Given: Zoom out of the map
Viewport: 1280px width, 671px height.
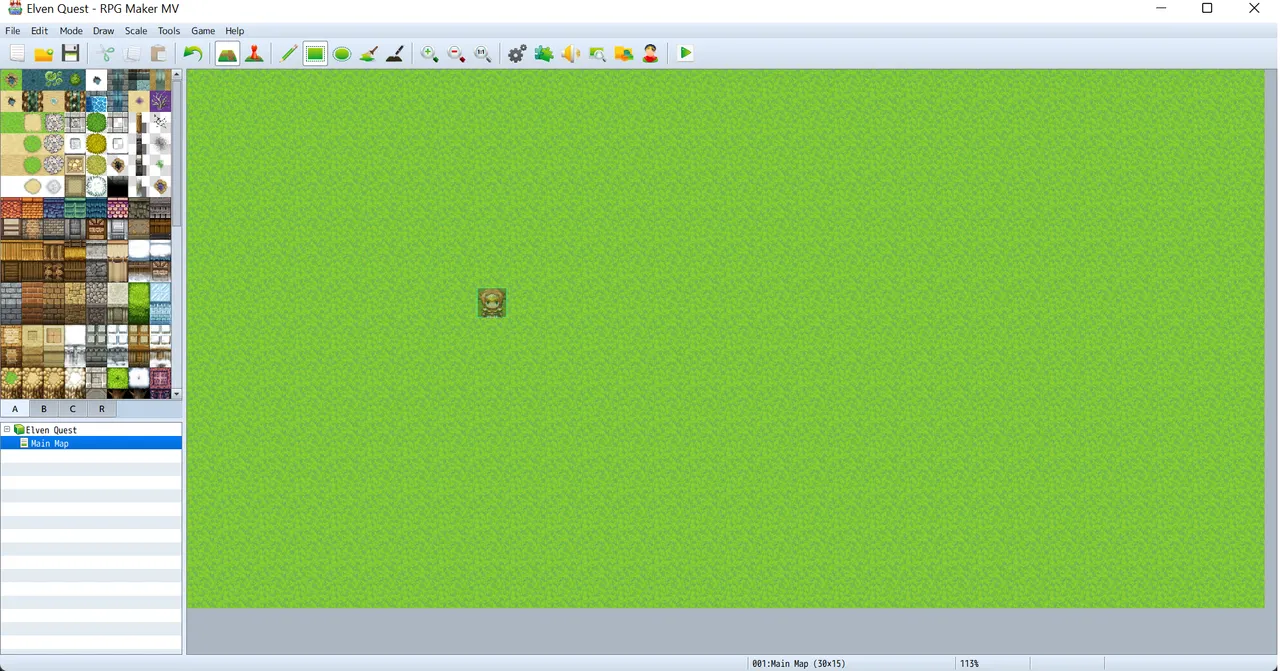Looking at the screenshot, I should tap(456, 54).
